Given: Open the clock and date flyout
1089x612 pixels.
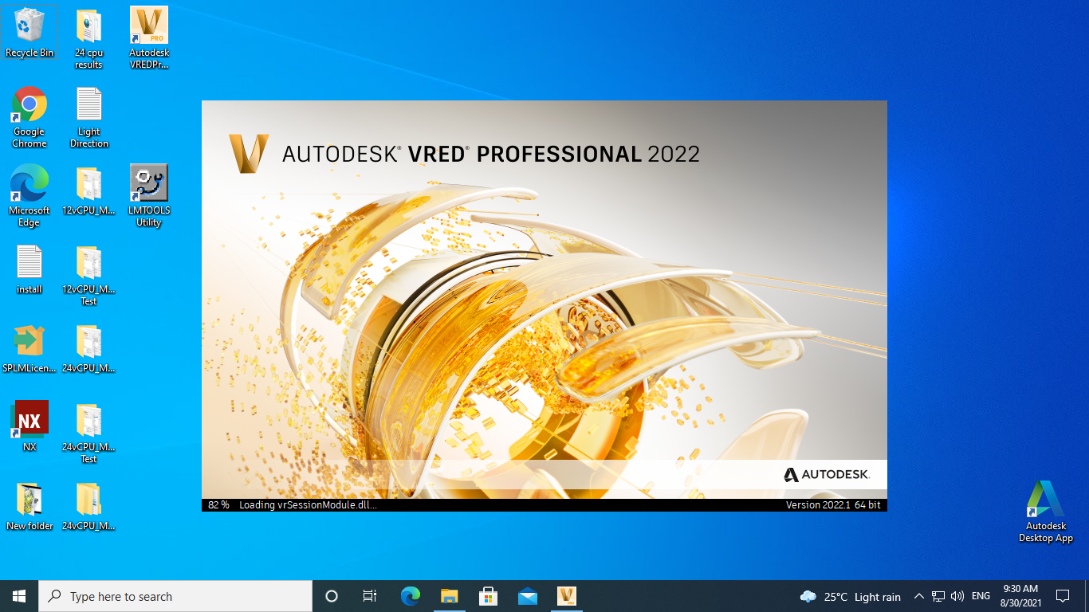Looking at the screenshot, I should pos(1020,597).
